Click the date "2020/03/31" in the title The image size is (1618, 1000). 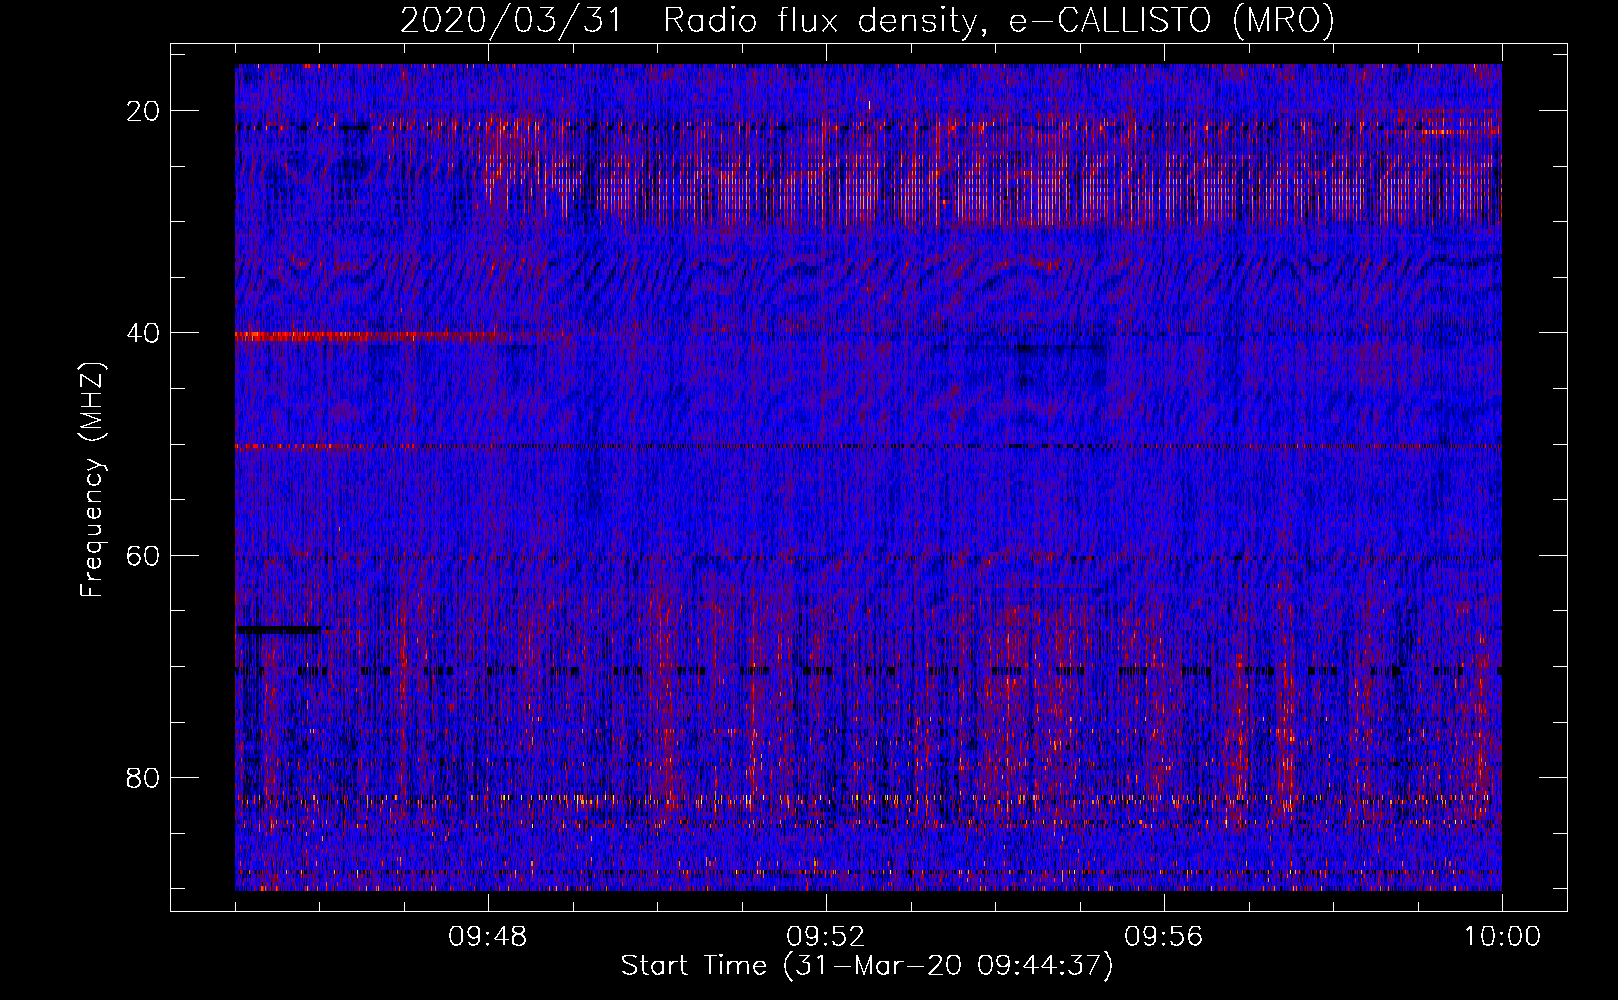(510, 21)
